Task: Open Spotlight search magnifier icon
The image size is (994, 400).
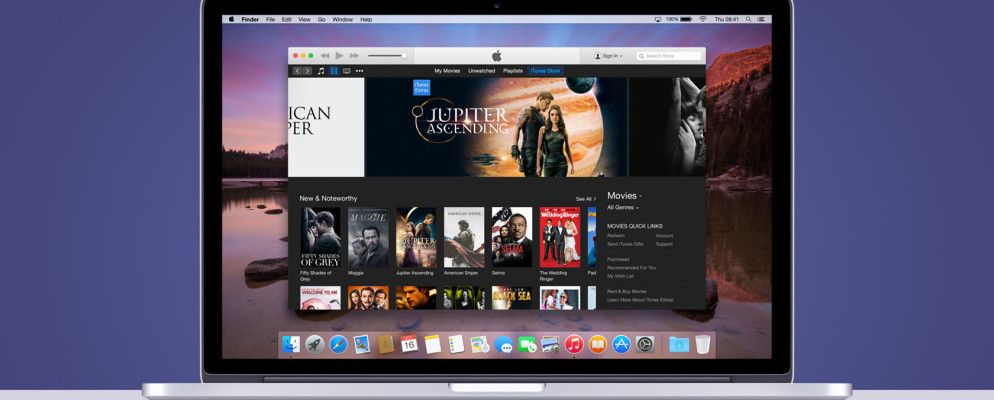Action: (749, 20)
